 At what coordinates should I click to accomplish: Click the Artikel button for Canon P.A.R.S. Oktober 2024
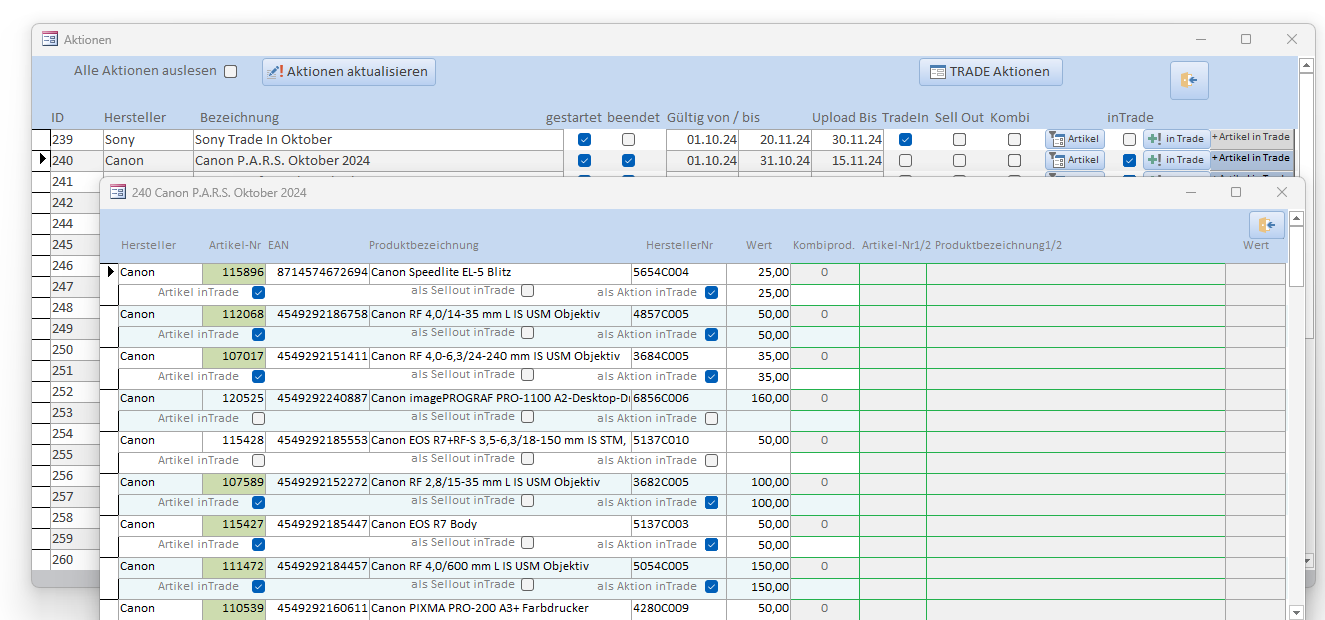[x=1075, y=160]
